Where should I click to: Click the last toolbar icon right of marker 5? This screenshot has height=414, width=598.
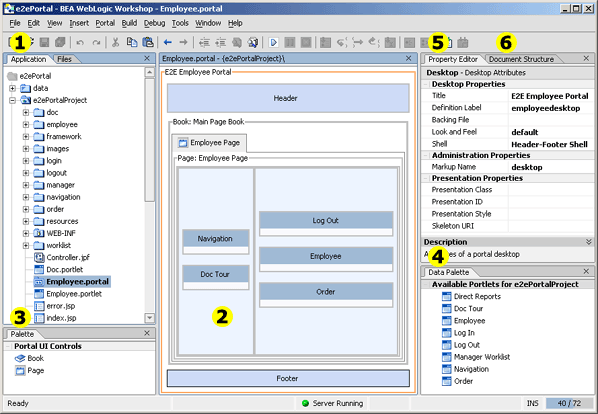(463, 42)
